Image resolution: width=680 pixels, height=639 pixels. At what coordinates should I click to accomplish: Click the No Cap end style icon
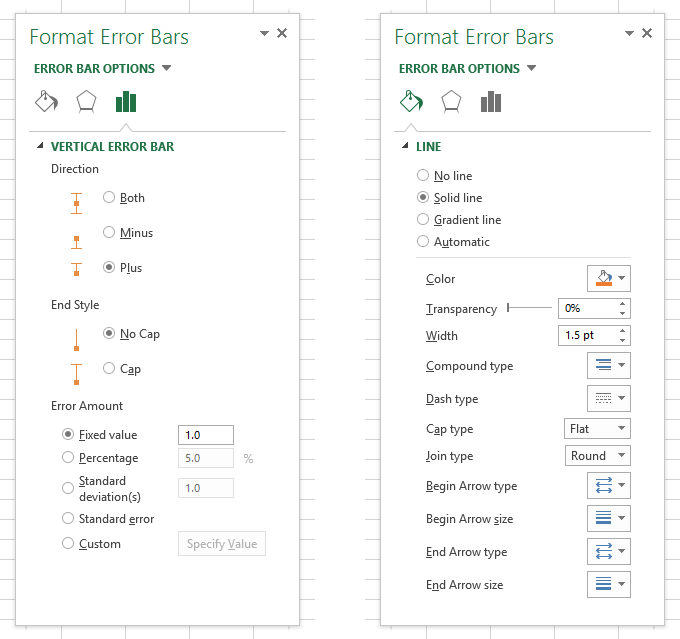(x=76, y=340)
